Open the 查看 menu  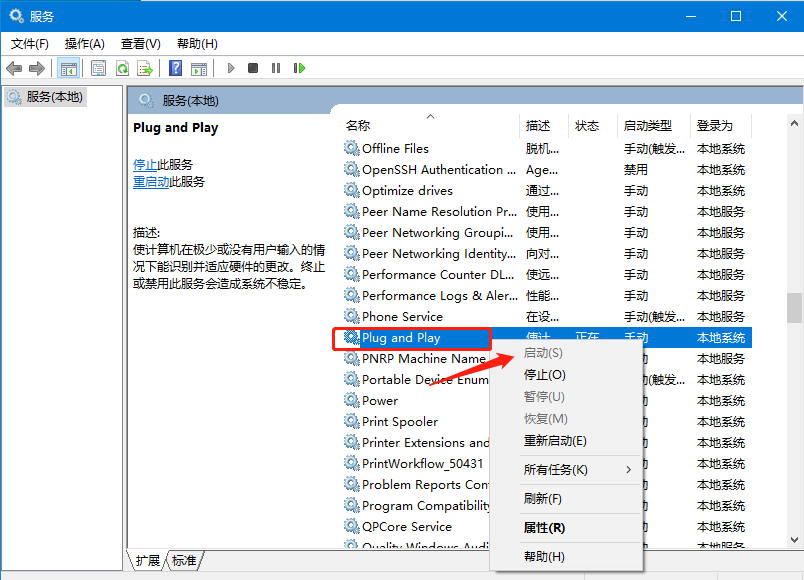(139, 43)
